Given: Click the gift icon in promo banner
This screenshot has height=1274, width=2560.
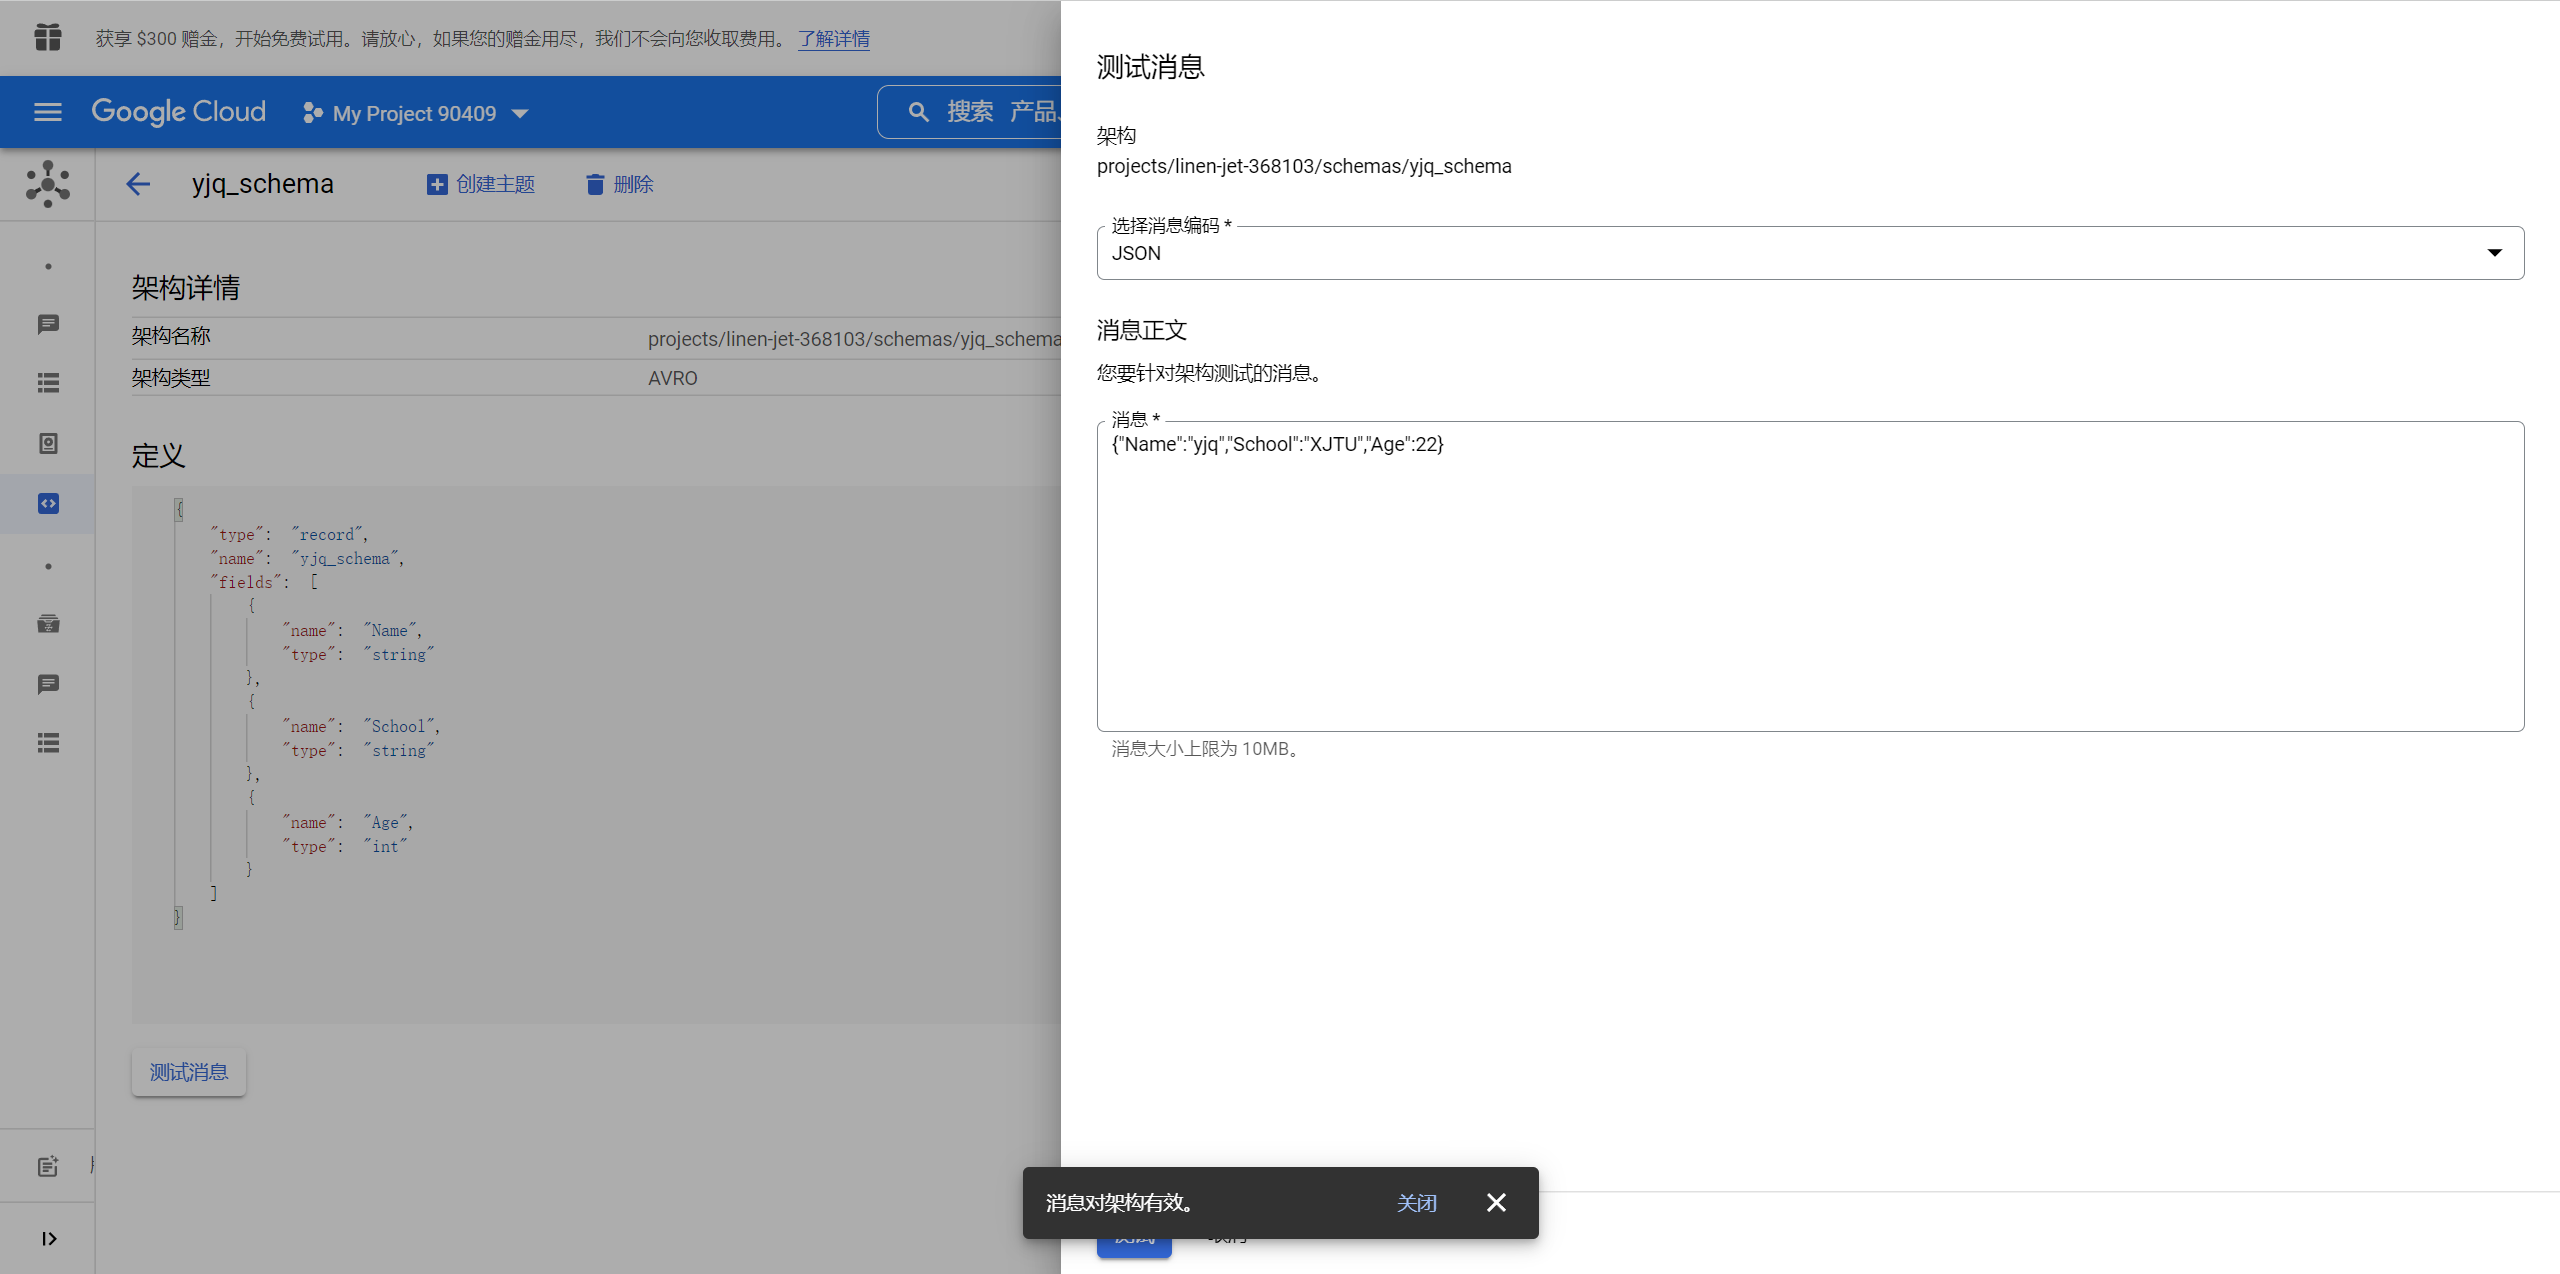Looking at the screenshot, I should pos(48,38).
